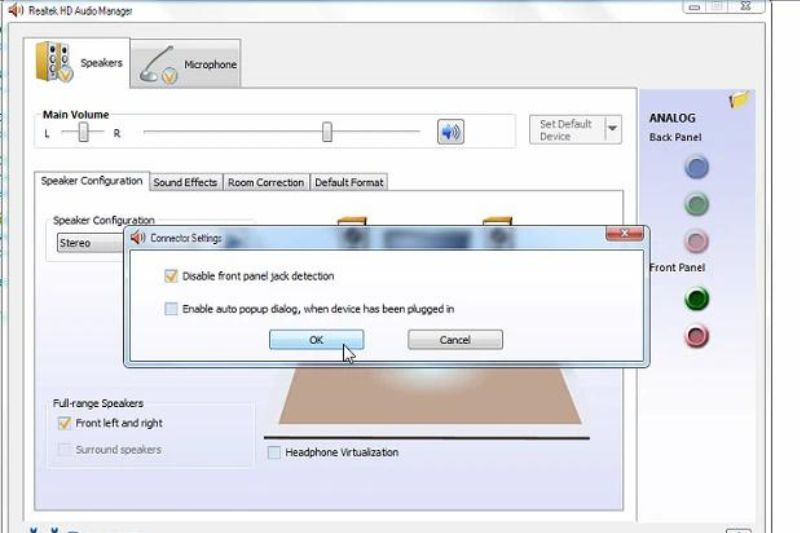The height and width of the screenshot is (533, 800).
Task: Switch to the Microphone device tab
Action: (186, 64)
